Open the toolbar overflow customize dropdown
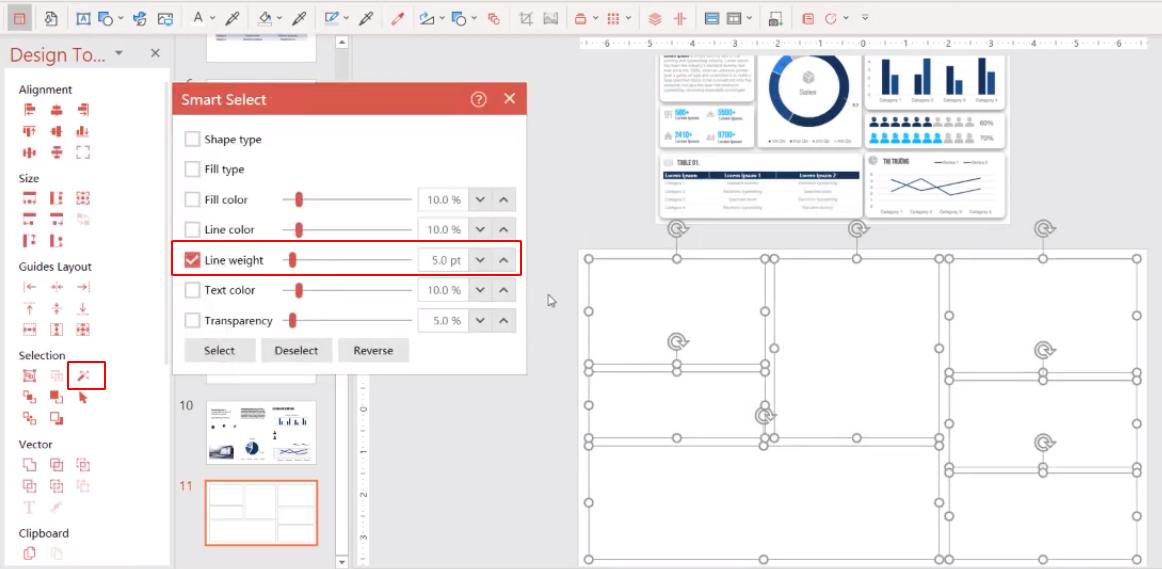This screenshot has height=569, width=1162. (865, 18)
